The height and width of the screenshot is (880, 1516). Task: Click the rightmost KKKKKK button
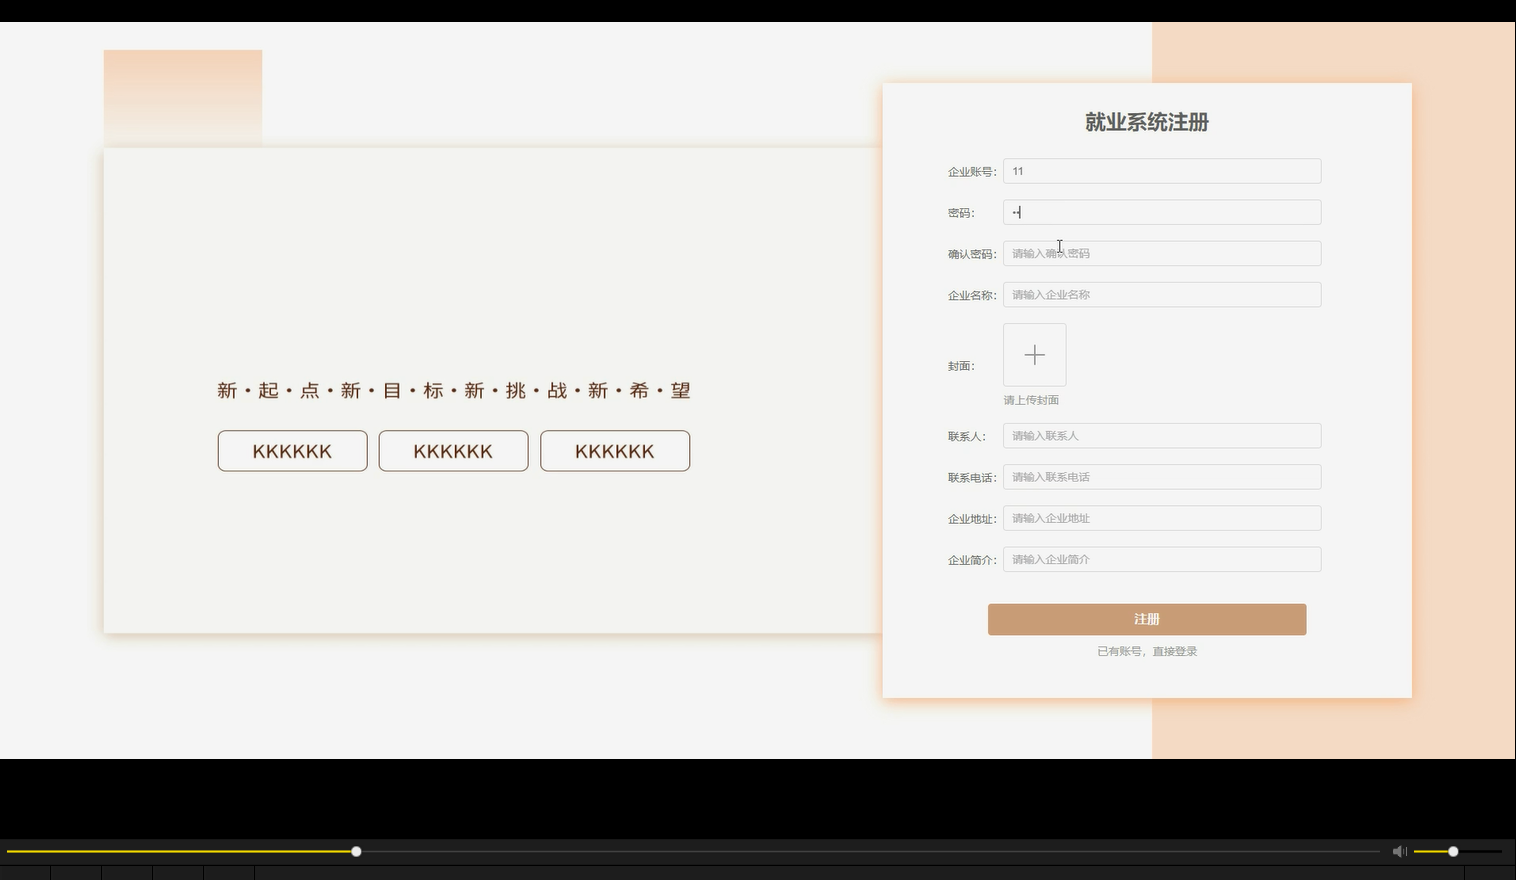[x=615, y=451]
